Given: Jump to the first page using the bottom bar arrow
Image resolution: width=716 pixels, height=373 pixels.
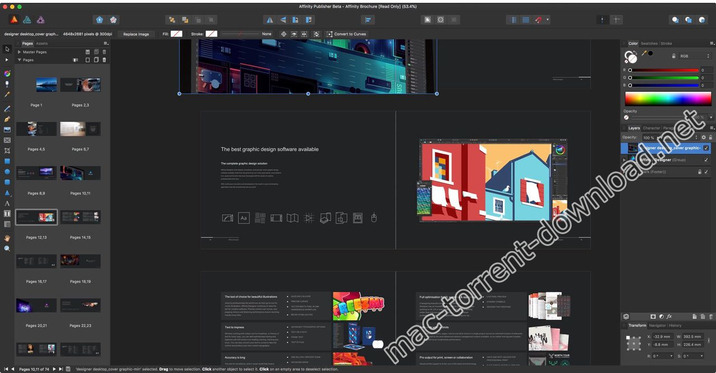Looking at the screenshot, I should (x=6, y=369).
